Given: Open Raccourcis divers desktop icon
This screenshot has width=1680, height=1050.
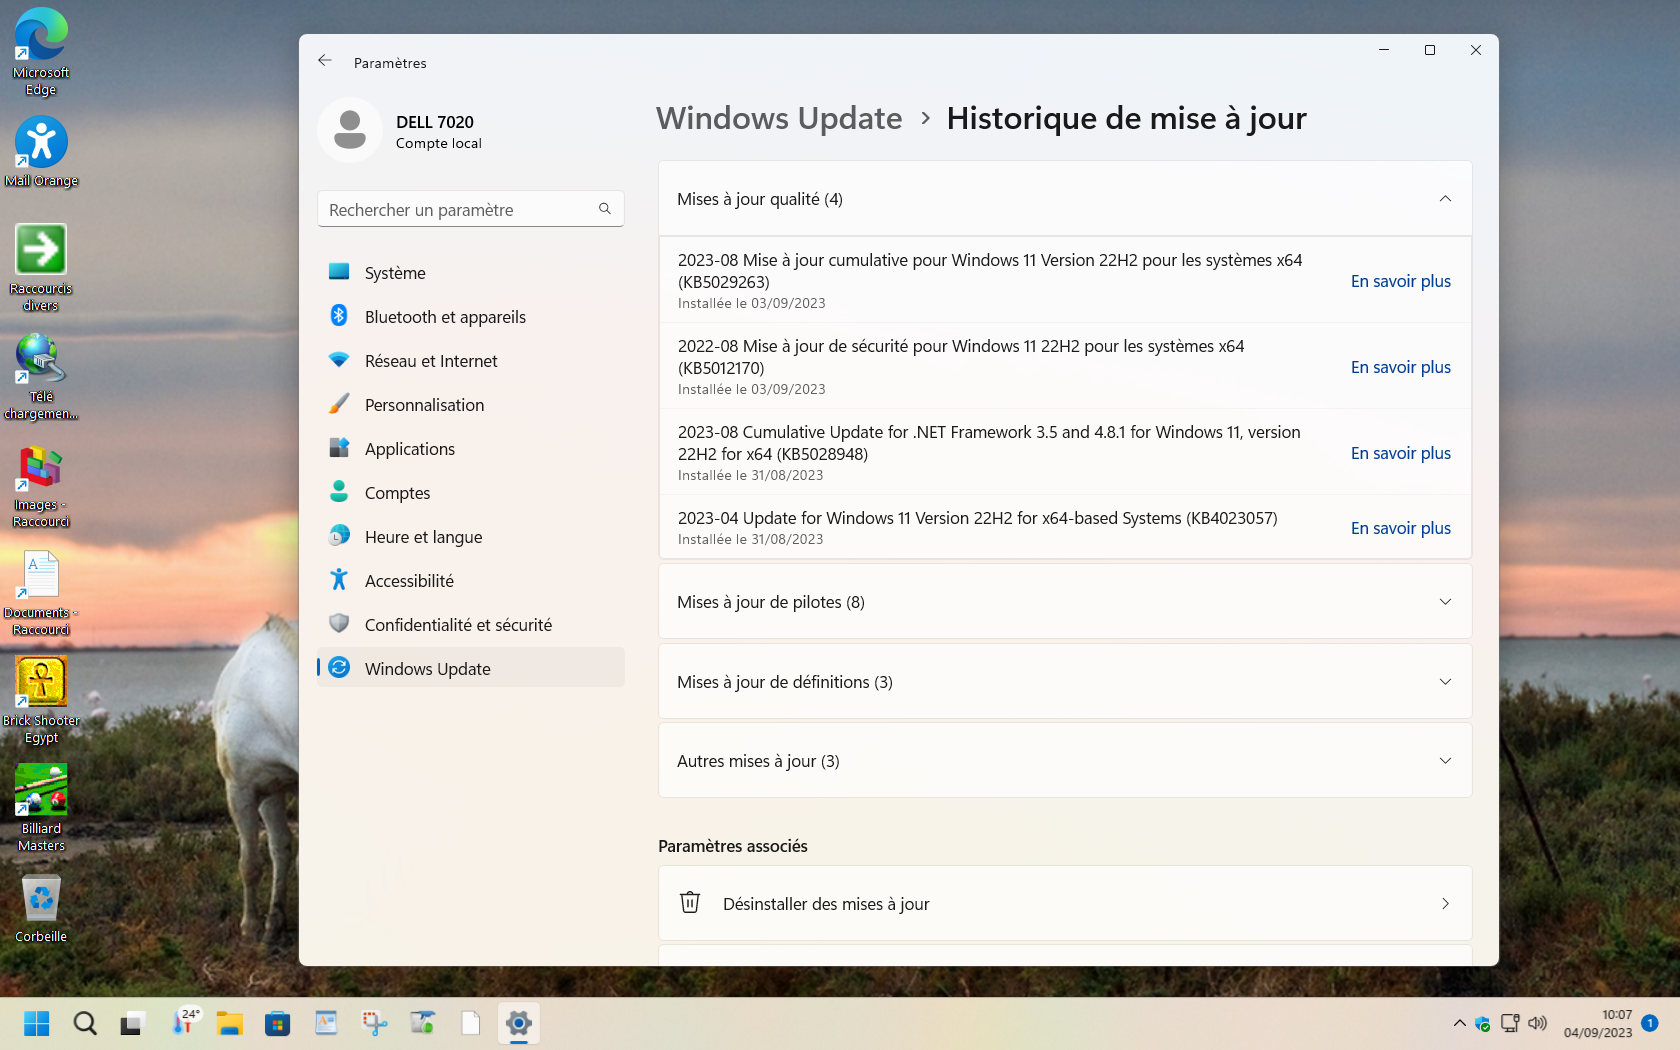Looking at the screenshot, I should click(x=41, y=268).
